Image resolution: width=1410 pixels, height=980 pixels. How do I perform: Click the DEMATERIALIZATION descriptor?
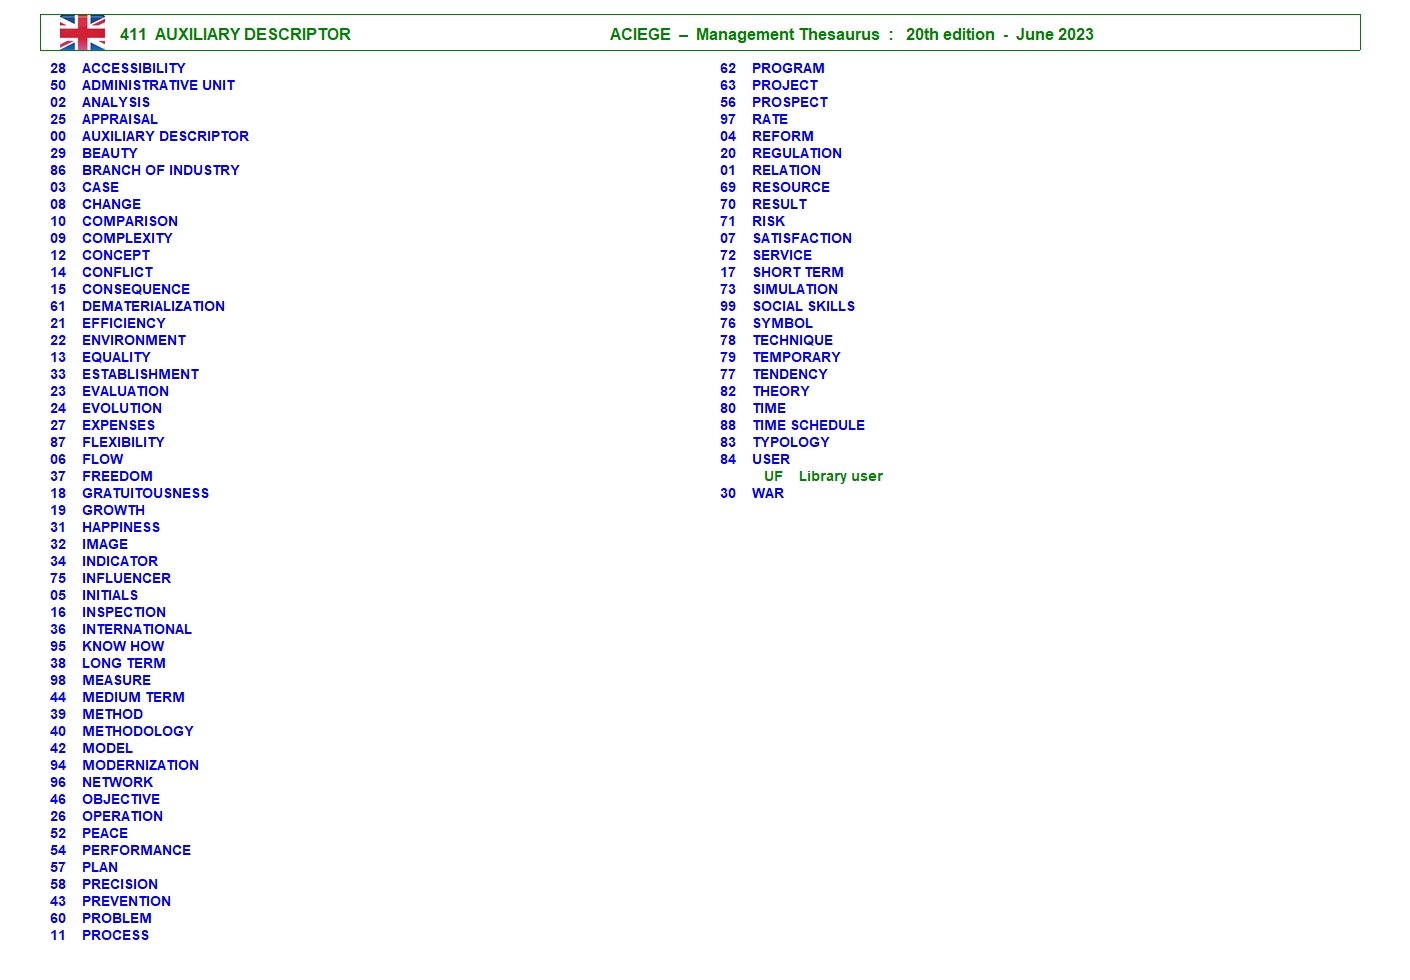153,306
